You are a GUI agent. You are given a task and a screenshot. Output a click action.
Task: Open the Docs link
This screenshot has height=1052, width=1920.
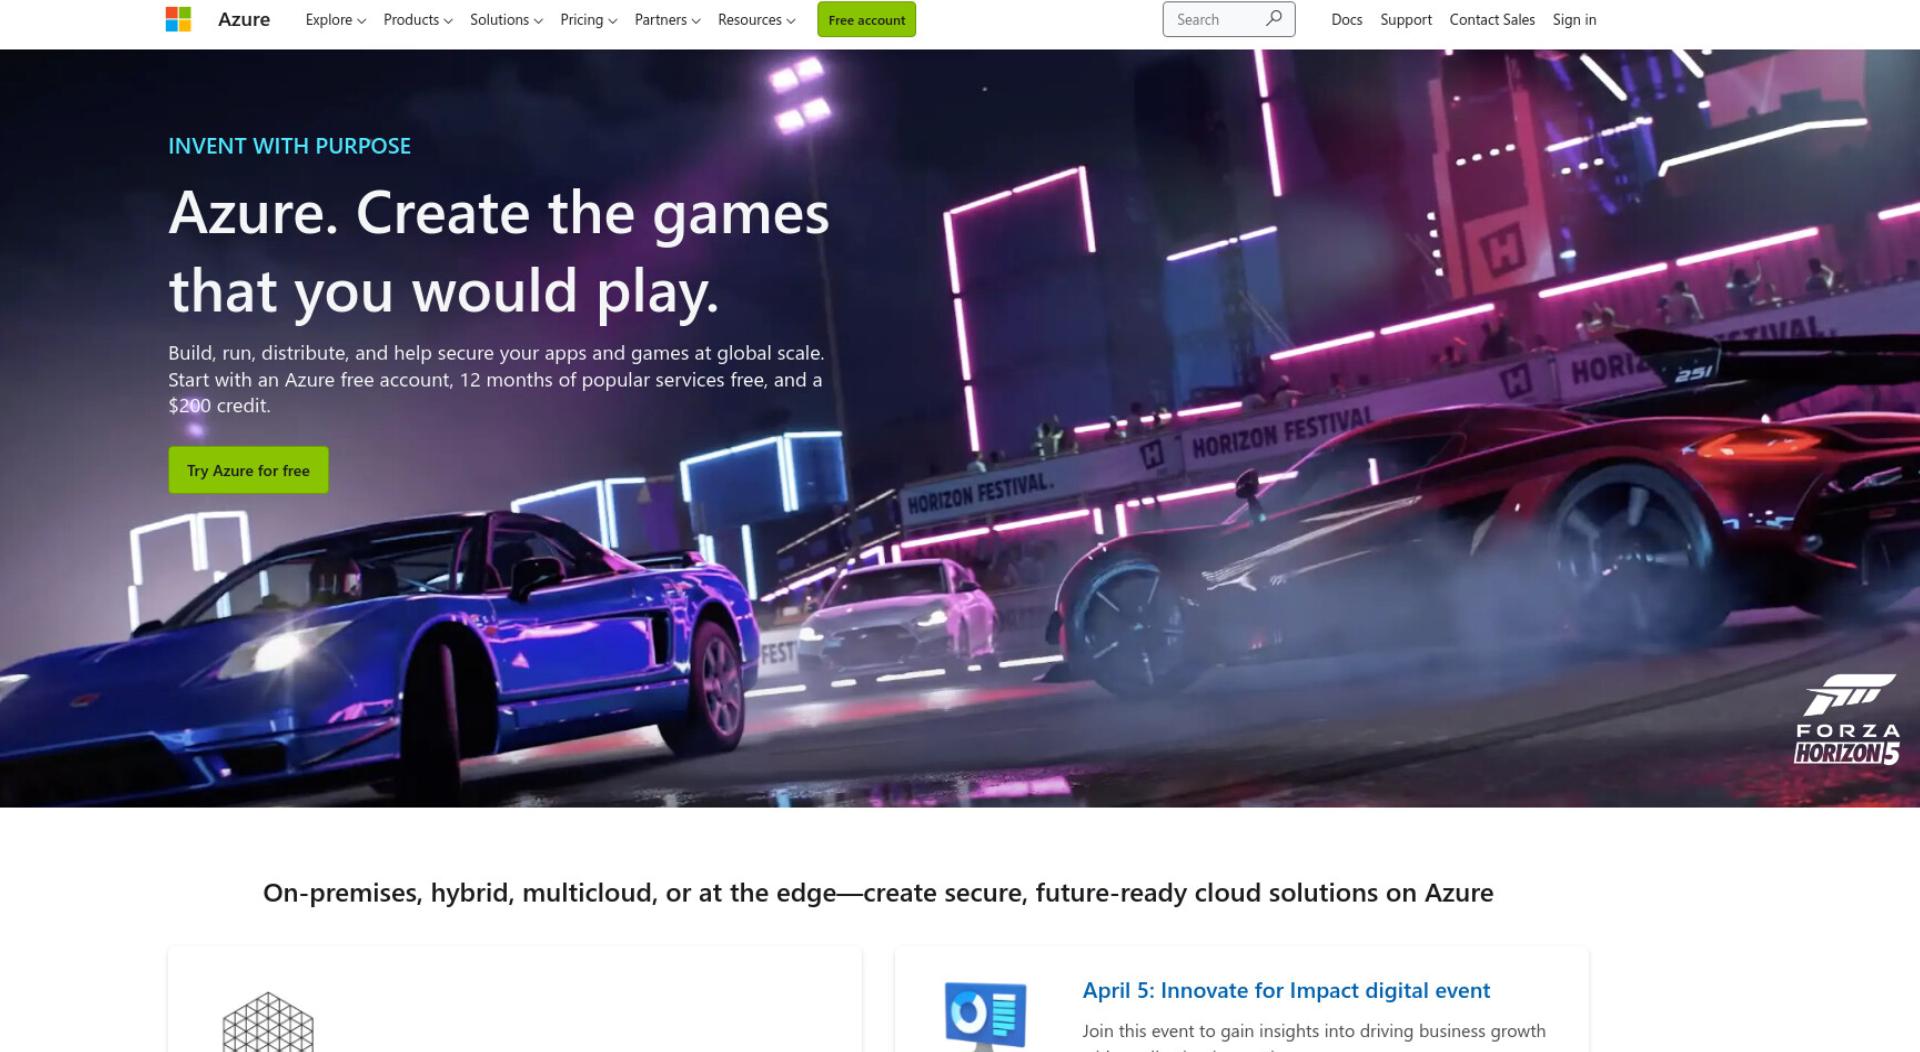click(x=1346, y=20)
